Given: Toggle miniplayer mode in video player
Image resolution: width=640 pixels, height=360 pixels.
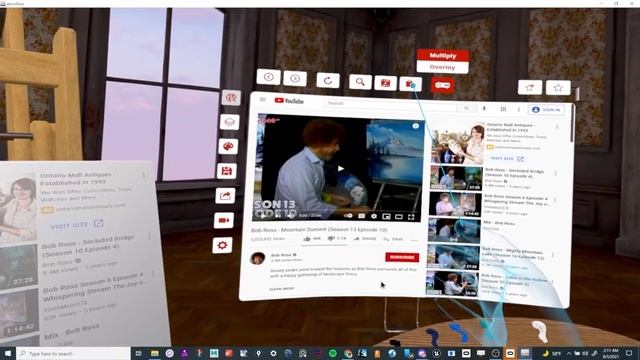Looking at the screenshot, I should click(x=386, y=217).
